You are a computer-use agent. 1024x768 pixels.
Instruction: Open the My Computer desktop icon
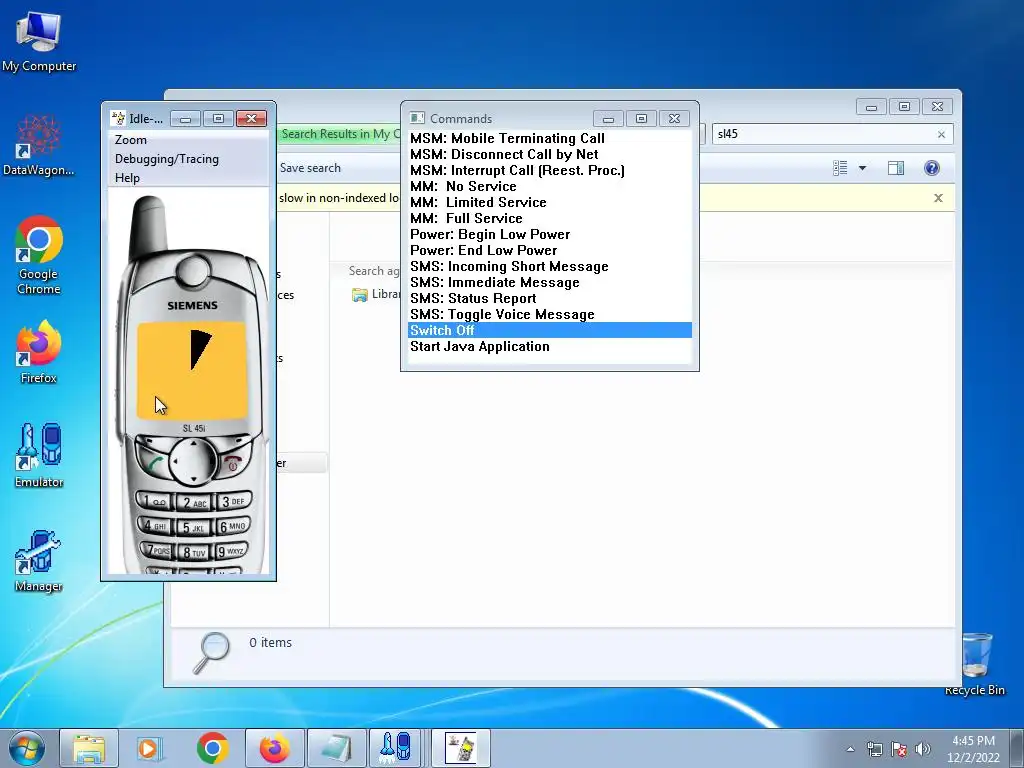[39, 41]
